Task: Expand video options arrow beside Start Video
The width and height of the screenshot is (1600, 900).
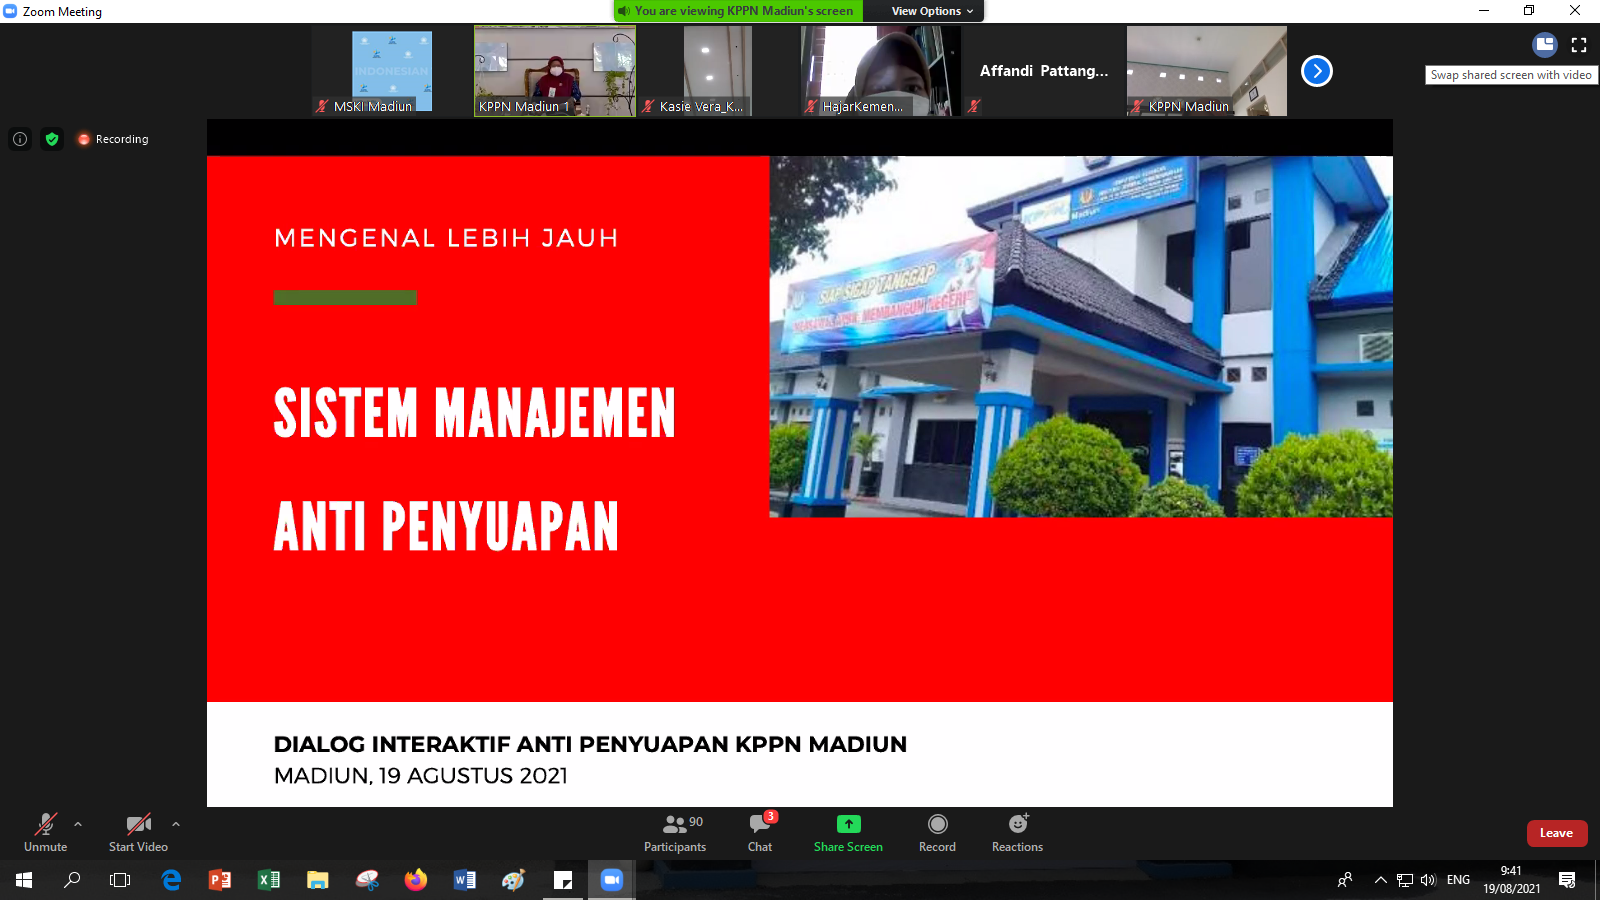Action: [176, 824]
